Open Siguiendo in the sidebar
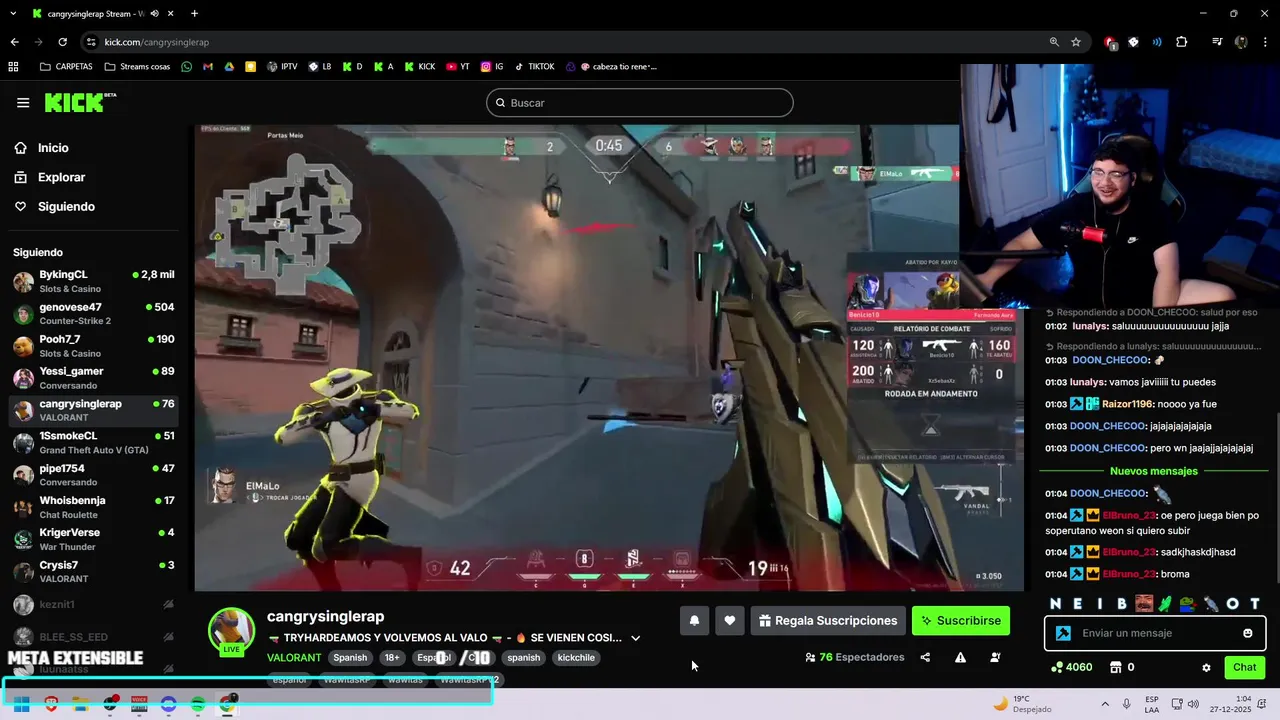1280x720 pixels. (x=66, y=207)
